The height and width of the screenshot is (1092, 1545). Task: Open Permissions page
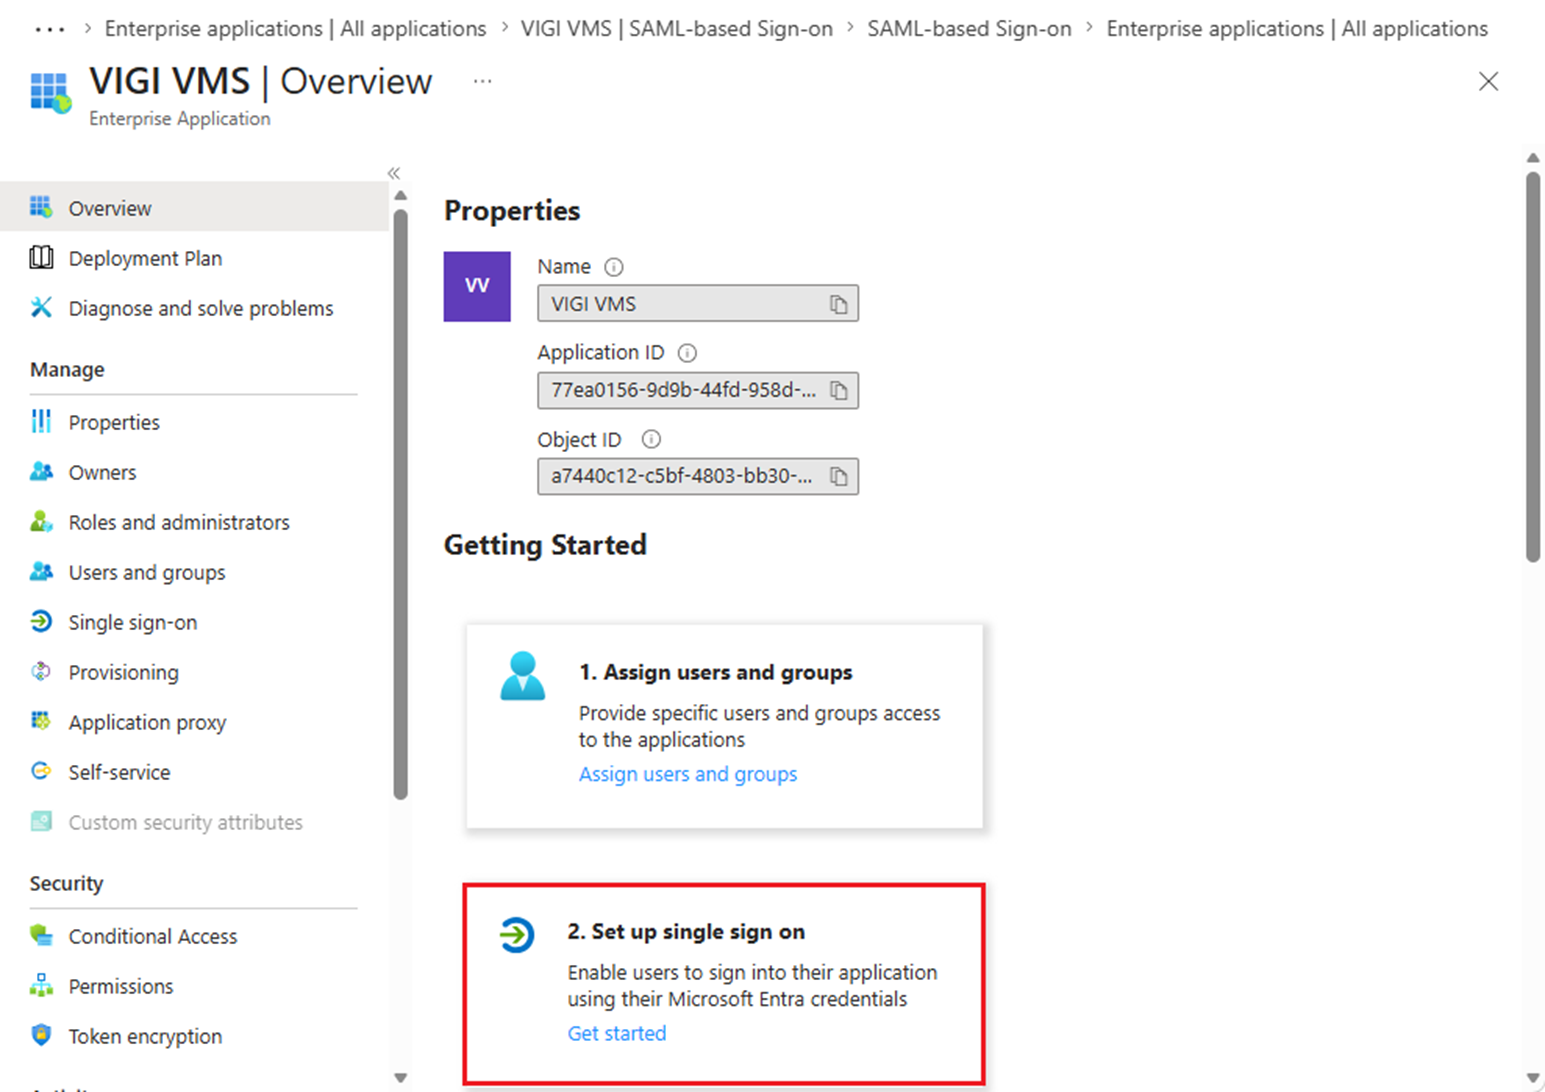coord(121,986)
